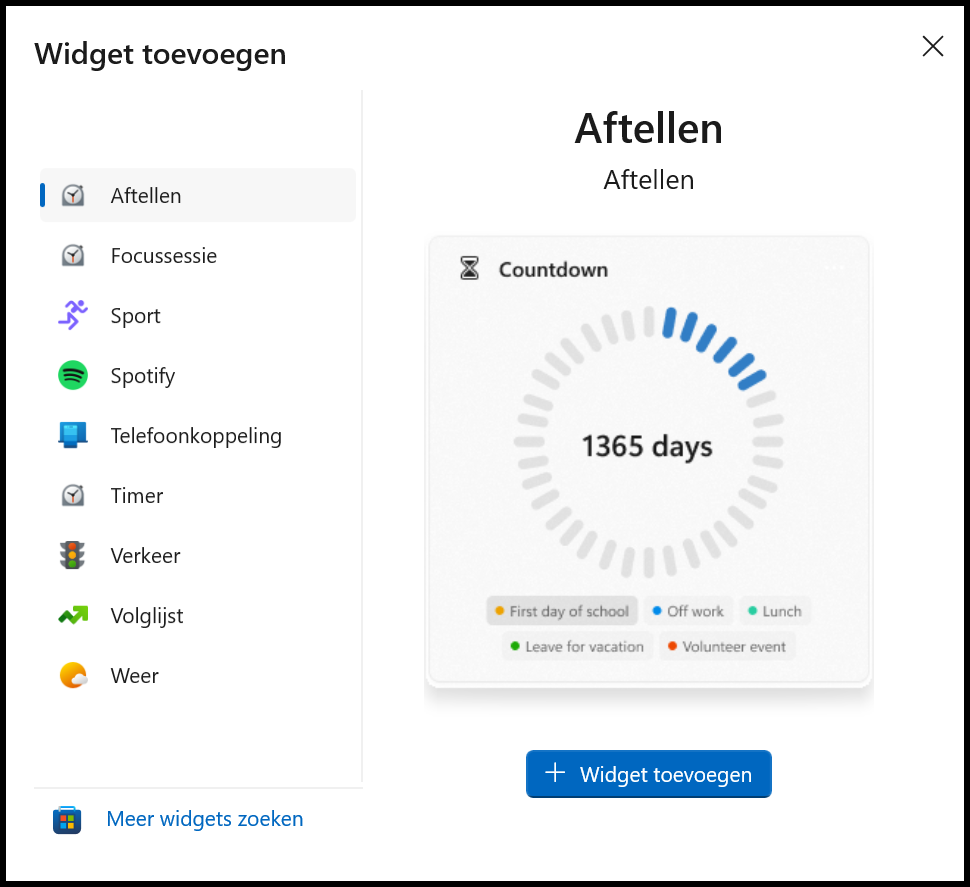Select the Sport running figure icon

(72, 315)
